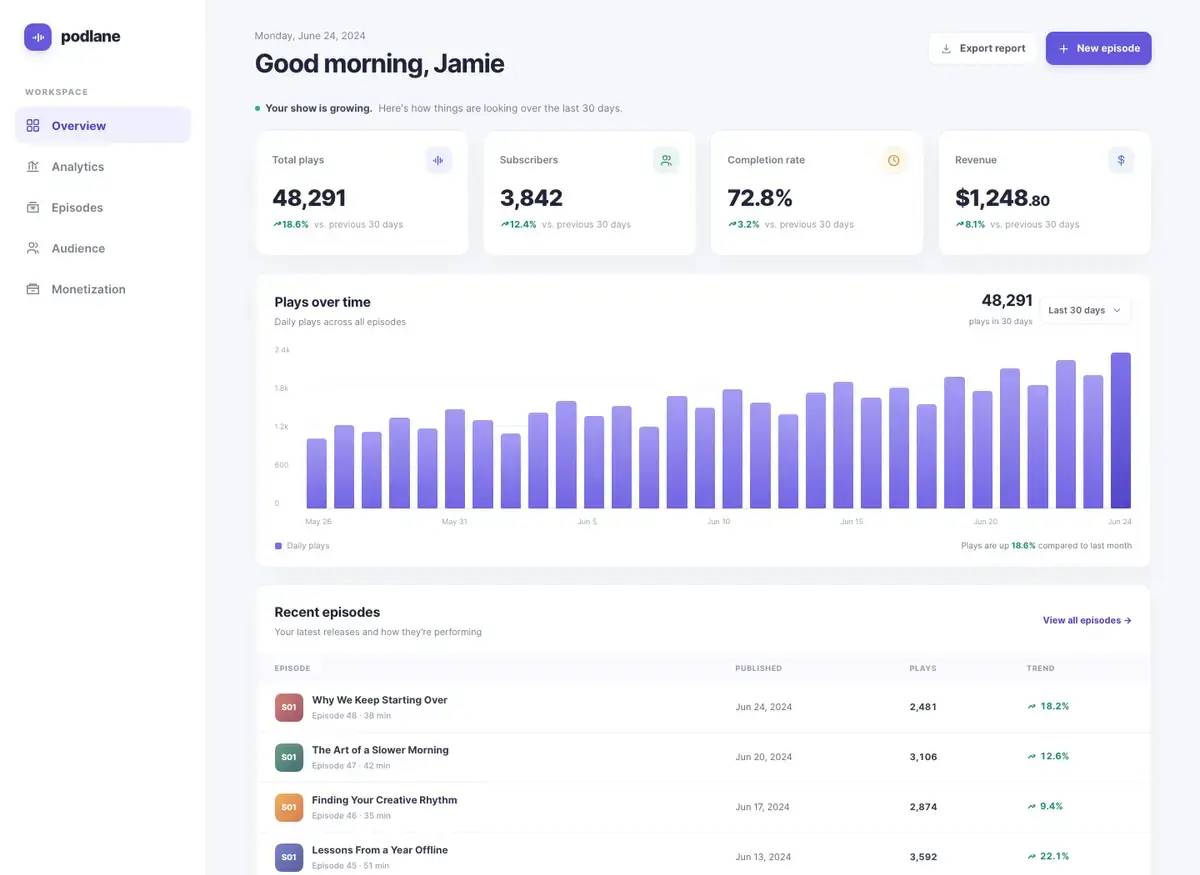The height and width of the screenshot is (875, 1200).
Task: Open episode The Art of a Slower Morning
Action: point(380,750)
